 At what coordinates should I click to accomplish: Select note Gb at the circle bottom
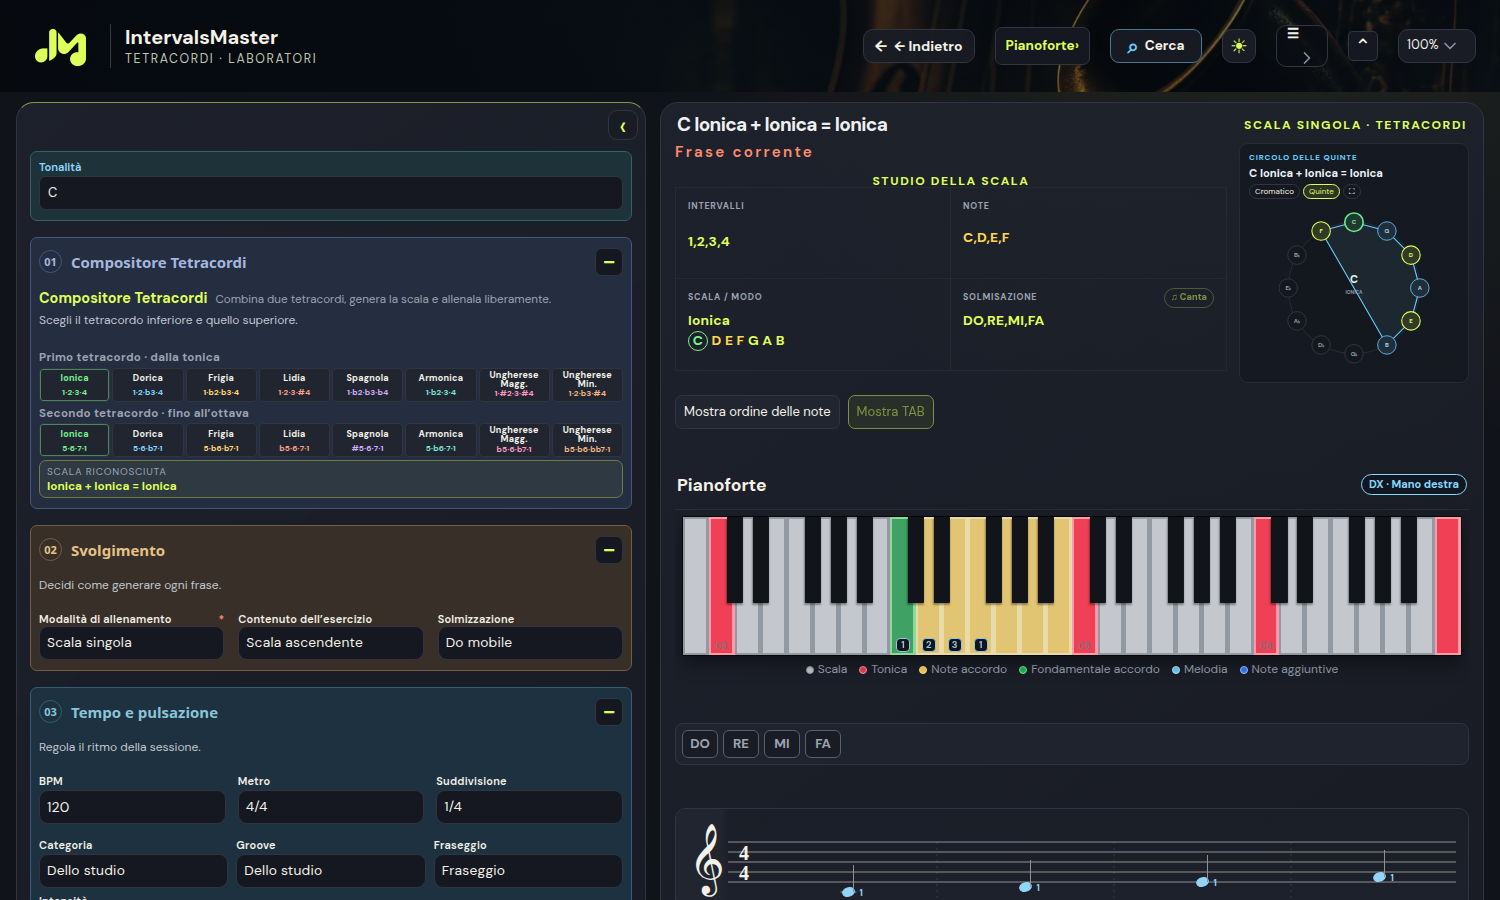coord(1354,354)
